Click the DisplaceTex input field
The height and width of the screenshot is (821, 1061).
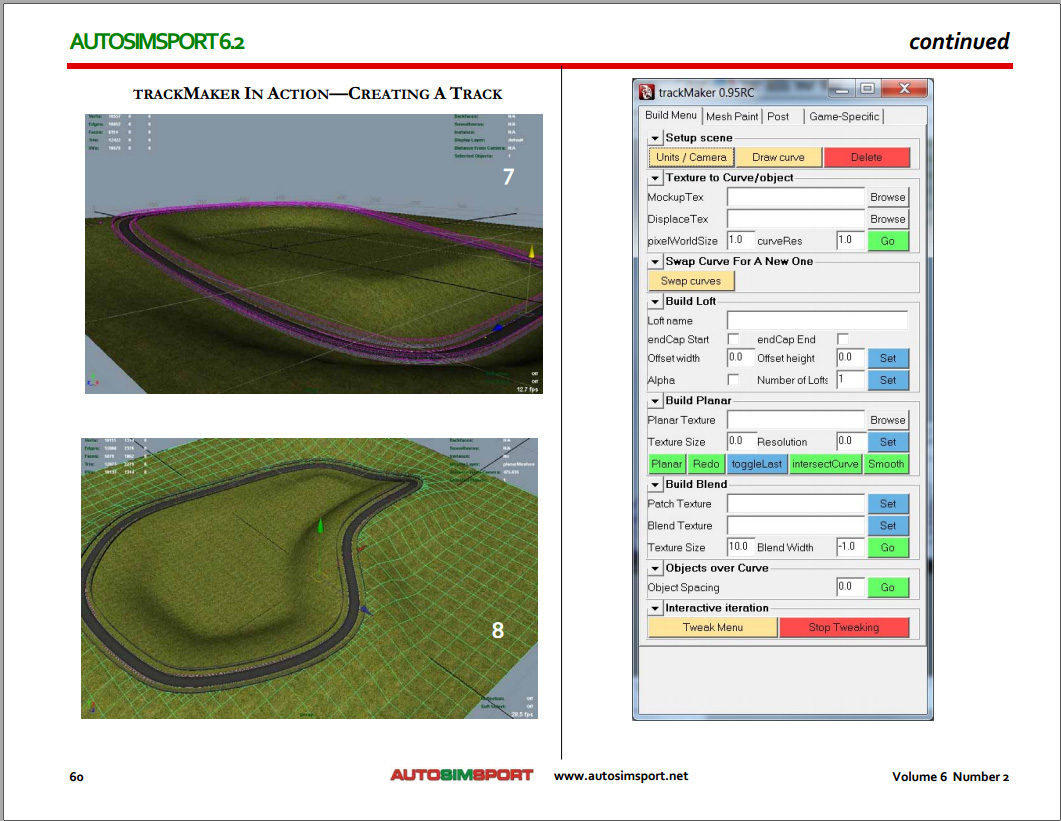pyautogui.click(x=796, y=219)
